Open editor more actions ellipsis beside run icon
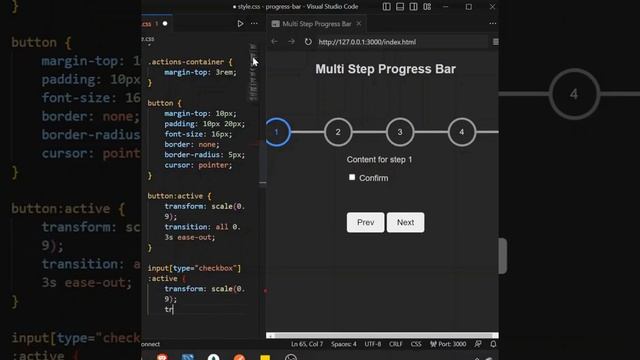The image size is (640, 360). click(254, 24)
